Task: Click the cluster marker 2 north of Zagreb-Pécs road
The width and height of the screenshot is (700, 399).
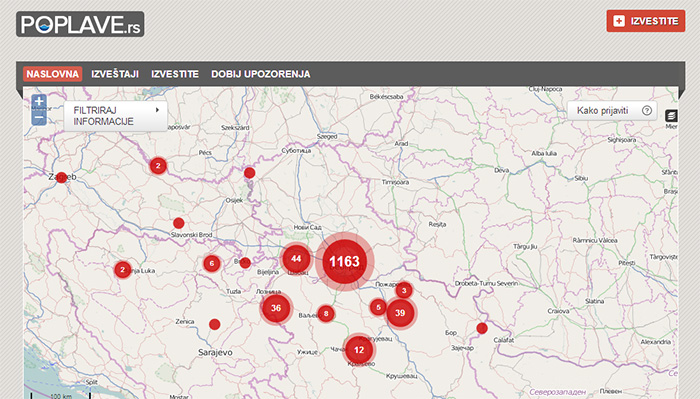Action: pos(158,166)
